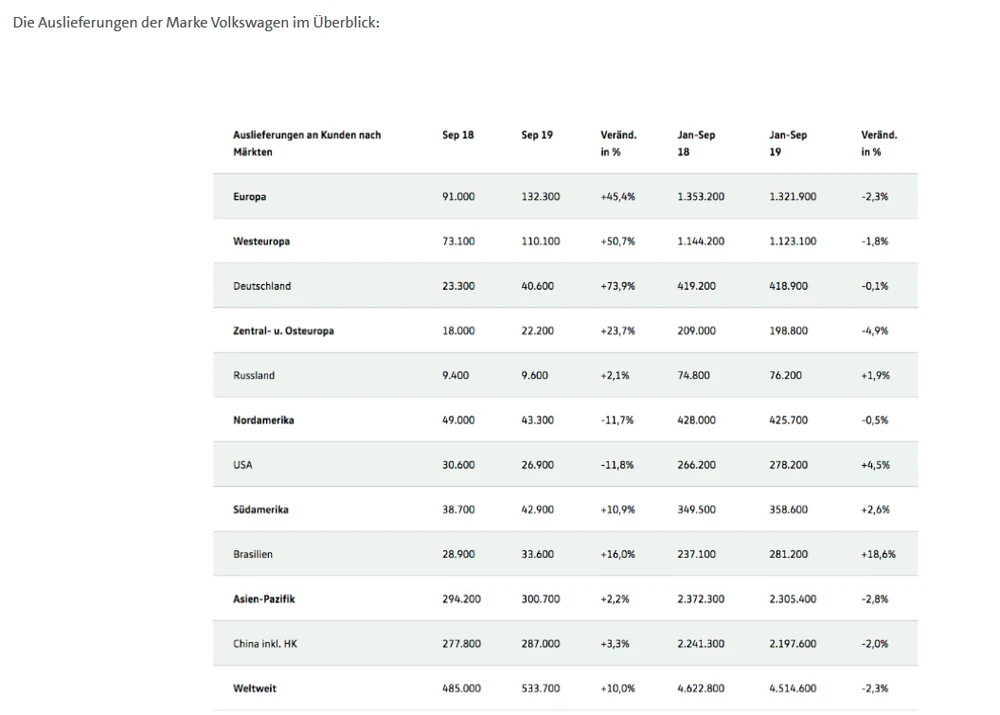Select the 'Deutschland' row label
Image resolution: width=1000 pixels, height=715 pixels.
[x=262, y=286]
